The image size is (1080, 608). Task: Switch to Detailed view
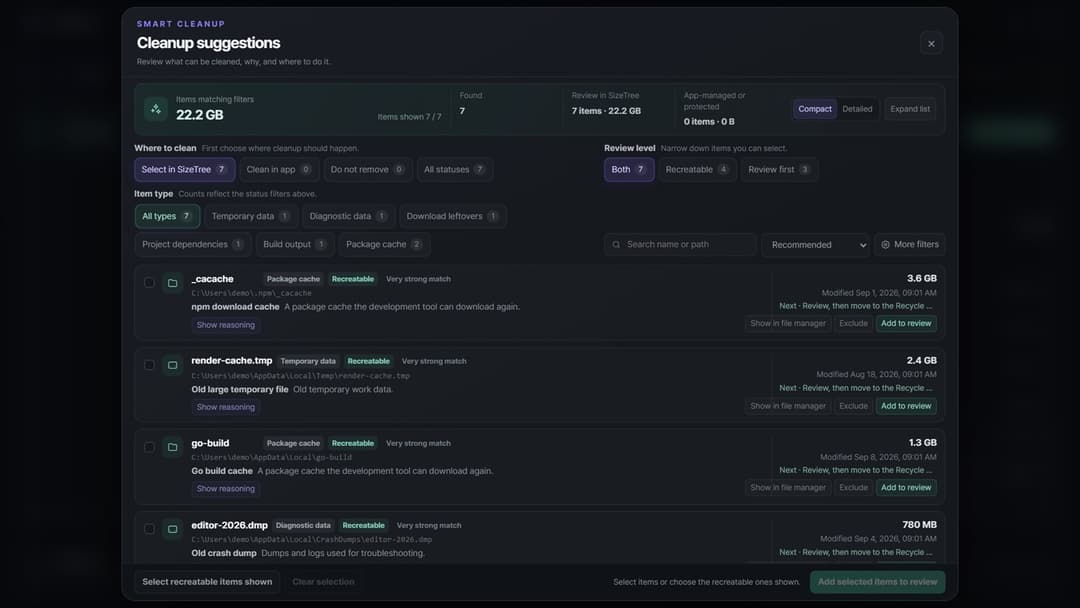pos(857,109)
